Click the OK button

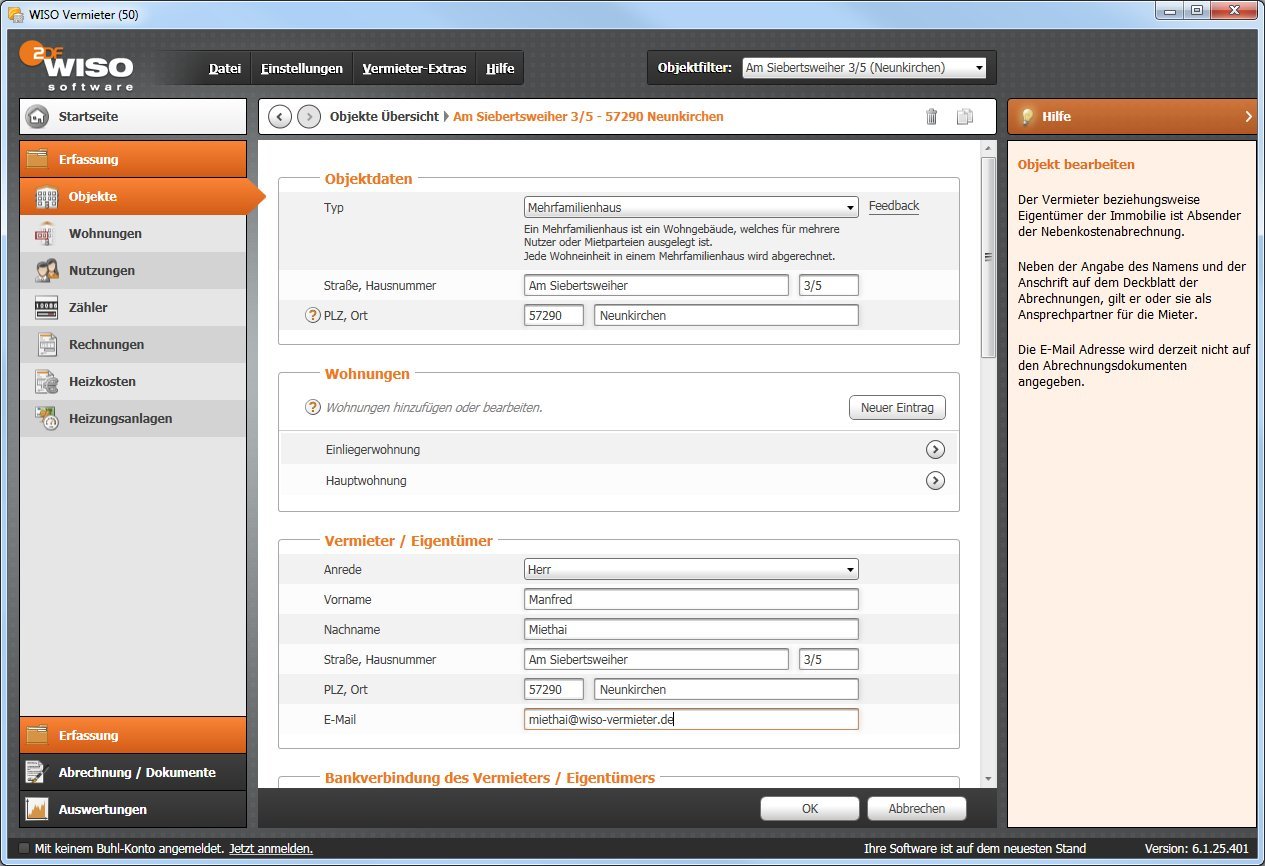pos(810,809)
